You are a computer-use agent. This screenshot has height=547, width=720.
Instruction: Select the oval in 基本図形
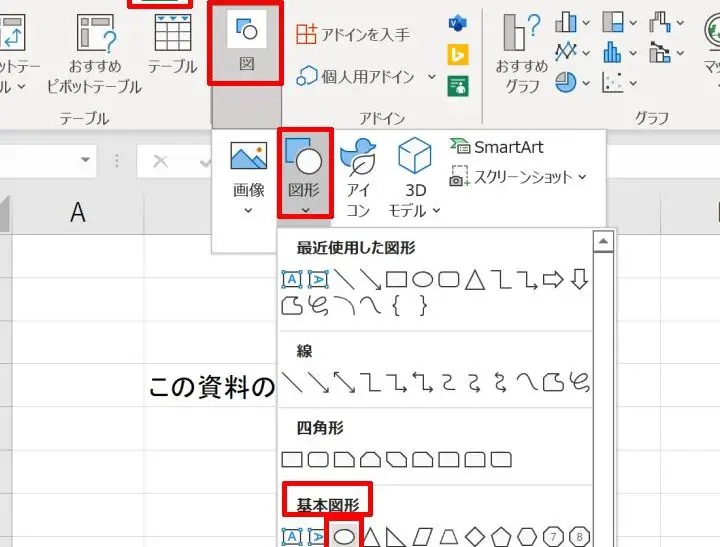344,536
